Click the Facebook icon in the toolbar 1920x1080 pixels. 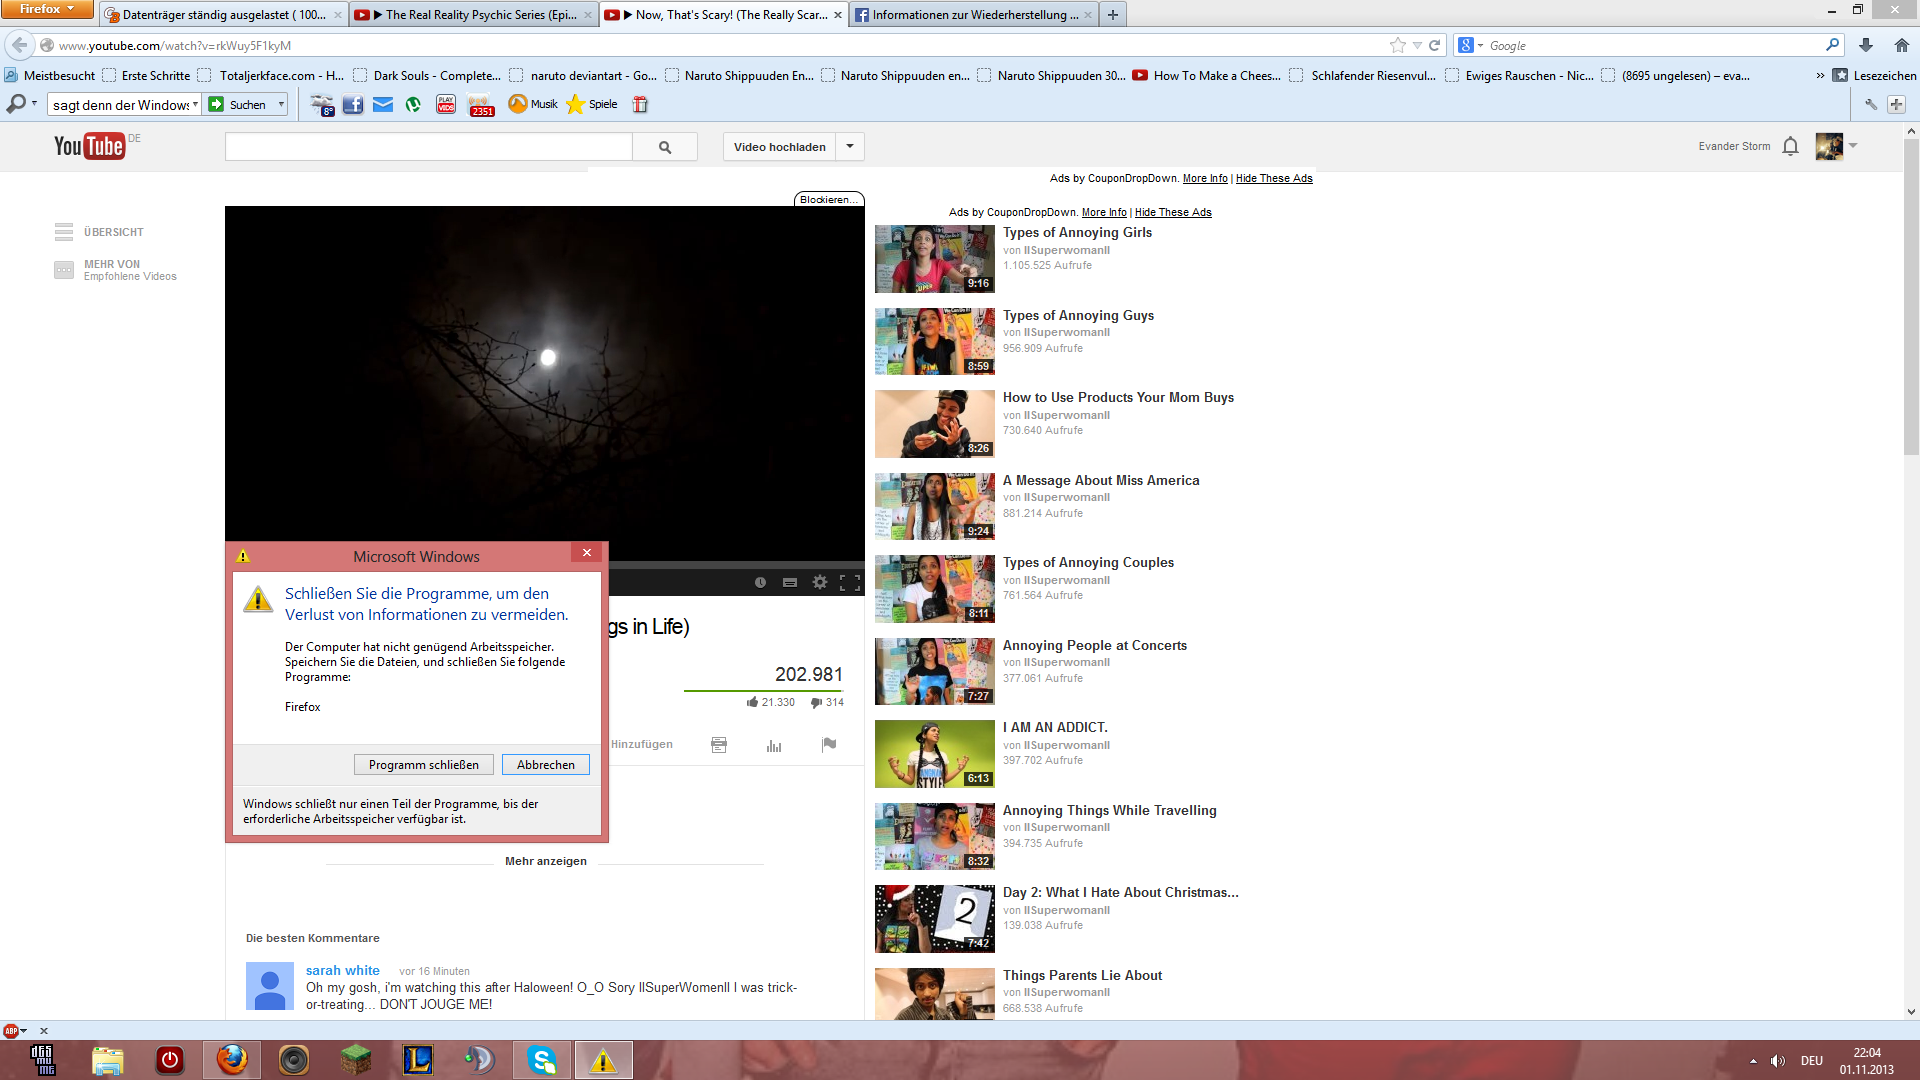[353, 104]
